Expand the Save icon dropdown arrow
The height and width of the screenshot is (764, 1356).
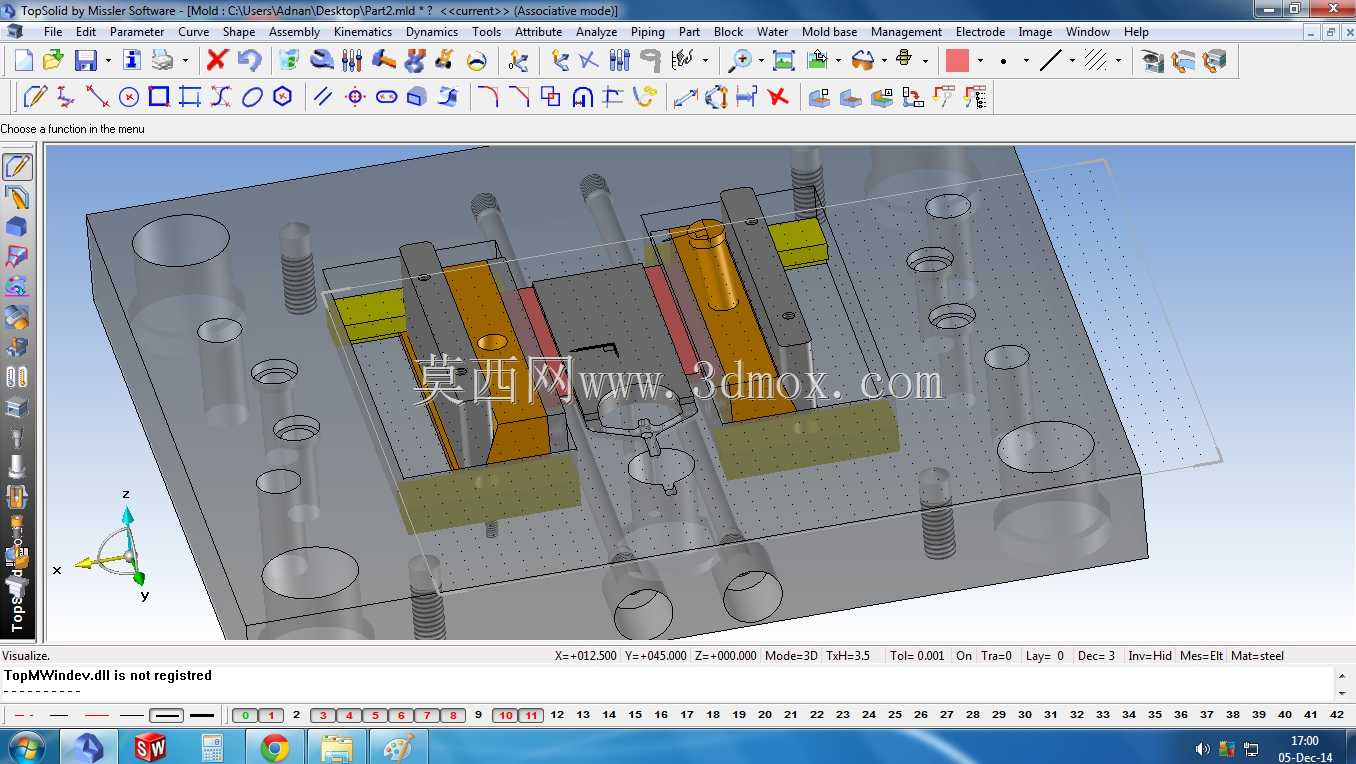coord(108,60)
